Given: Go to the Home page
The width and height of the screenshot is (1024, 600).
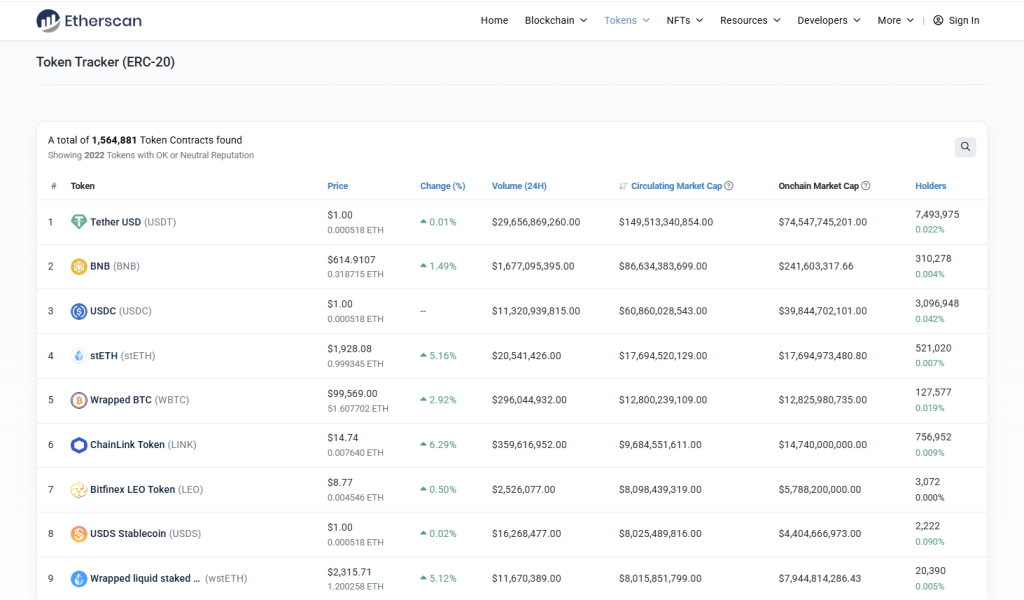Looking at the screenshot, I should (494, 20).
